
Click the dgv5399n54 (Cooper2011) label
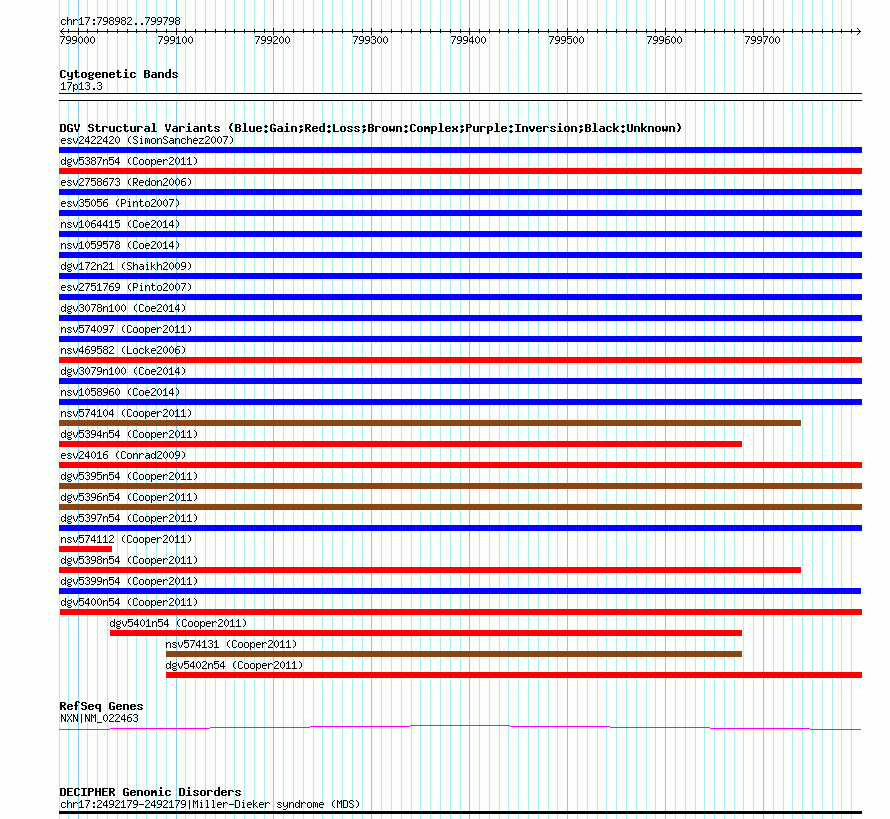coord(129,581)
